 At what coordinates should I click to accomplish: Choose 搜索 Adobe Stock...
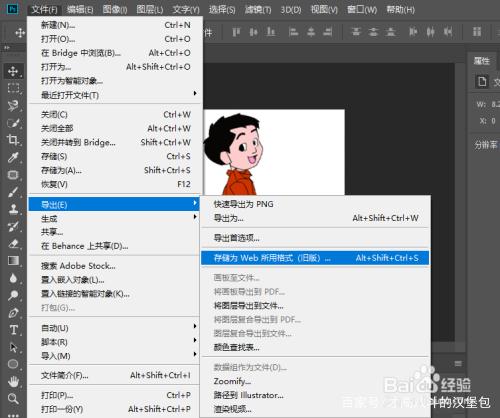click(115, 266)
